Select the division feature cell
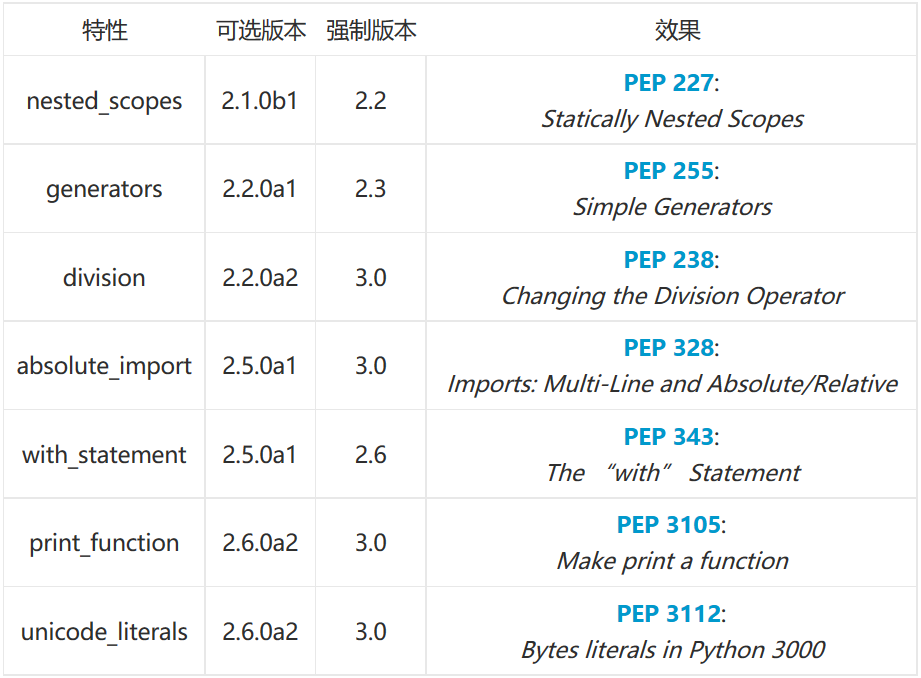The height and width of the screenshot is (678, 921). [x=104, y=277]
